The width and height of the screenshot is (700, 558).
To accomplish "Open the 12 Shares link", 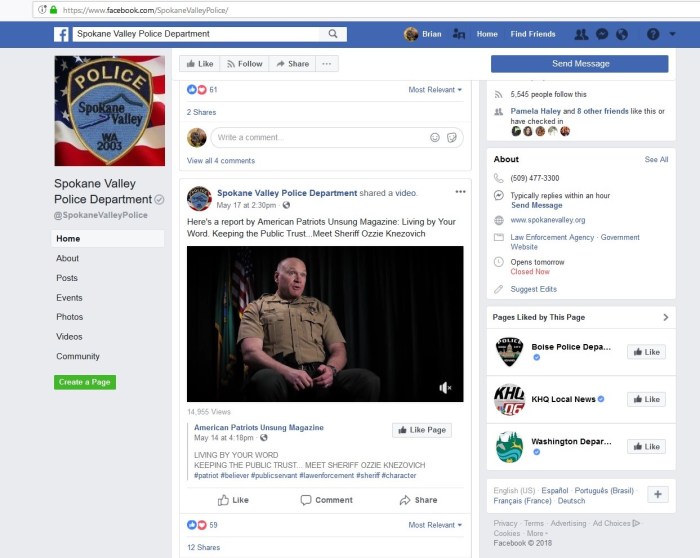I will pyautogui.click(x=204, y=547).
